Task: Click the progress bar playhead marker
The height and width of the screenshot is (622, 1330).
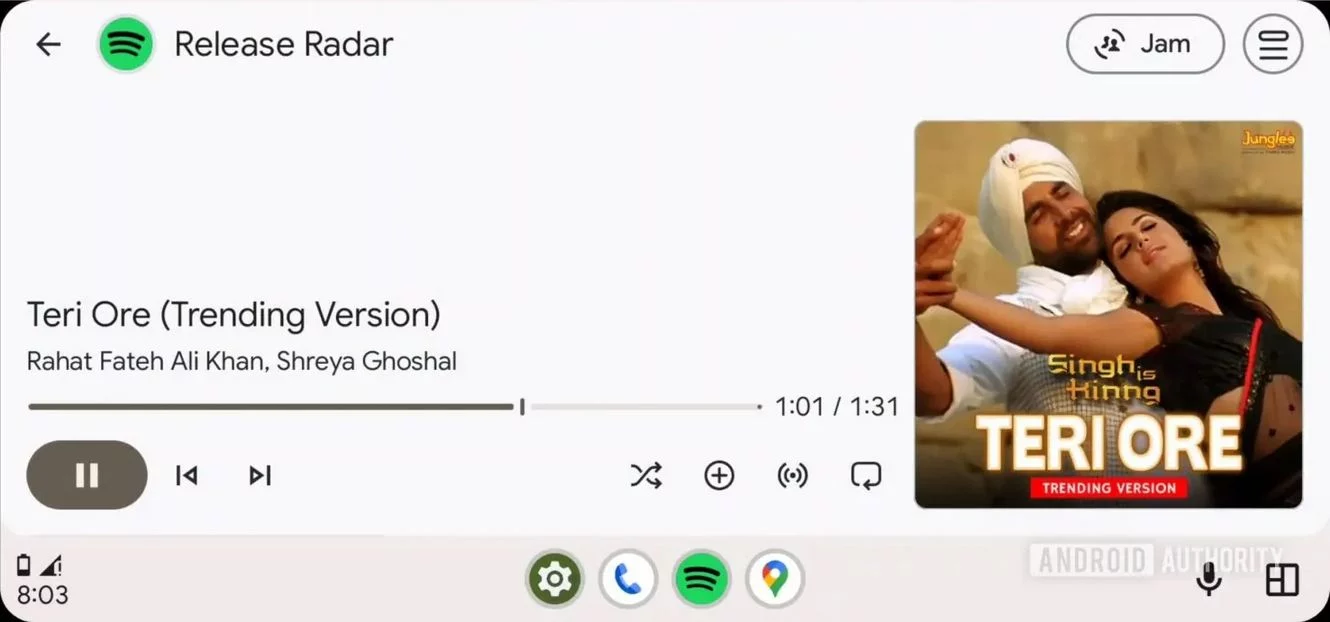Action: point(522,407)
